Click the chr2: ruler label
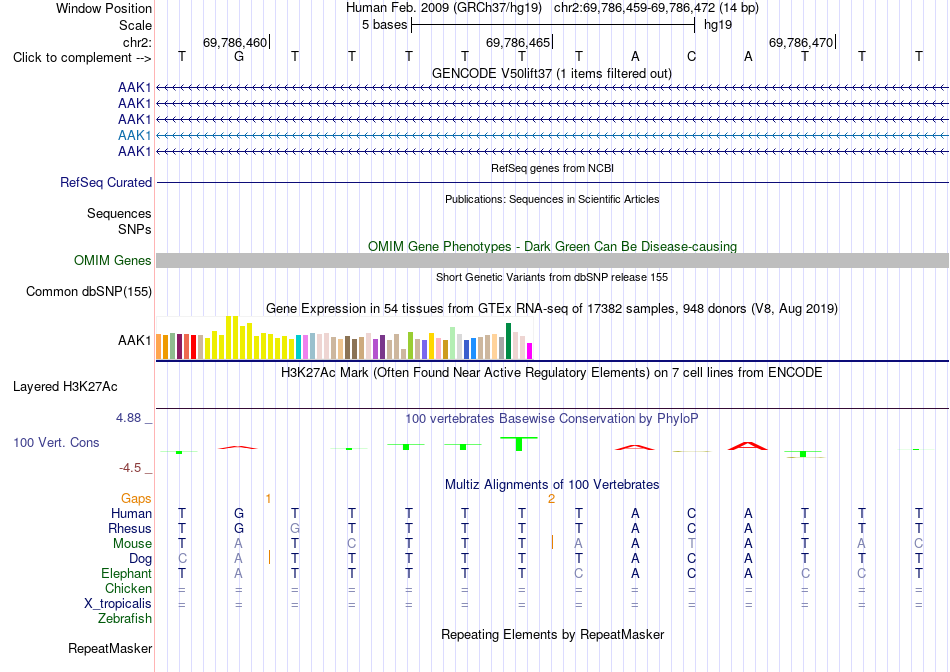Screen dimensions: 950x672 point(137,42)
